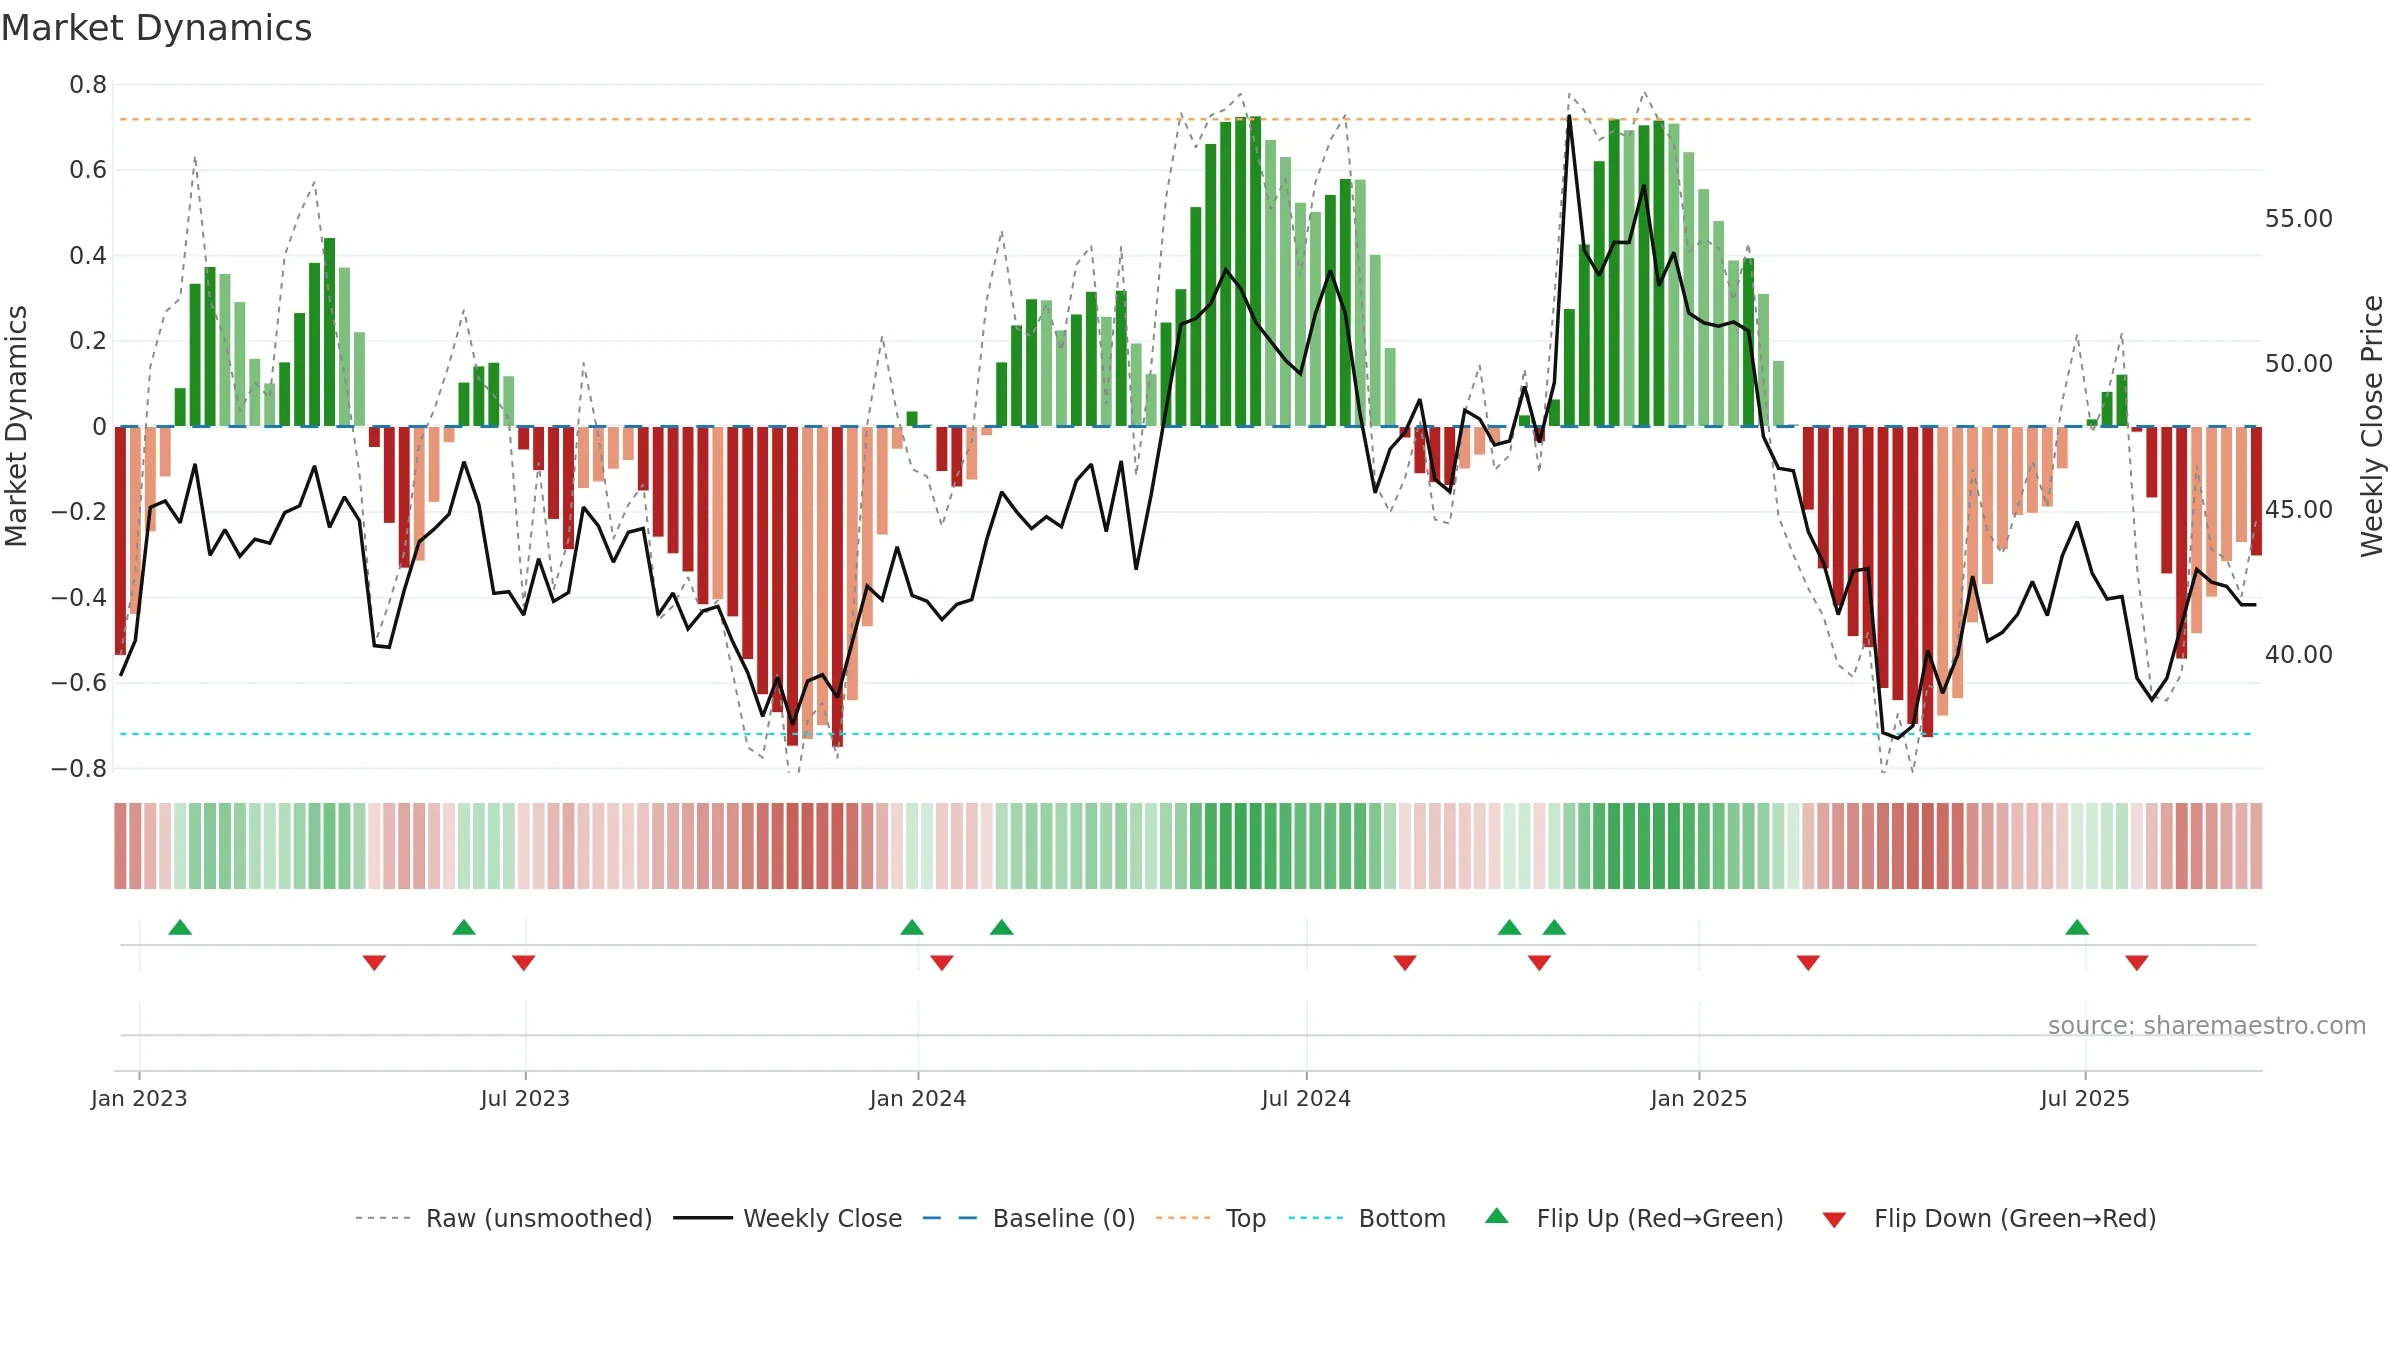
Task: Toggle Flip Up (Red→Green) legend entry
Action: pyautogui.click(x=1634, y=1218)
